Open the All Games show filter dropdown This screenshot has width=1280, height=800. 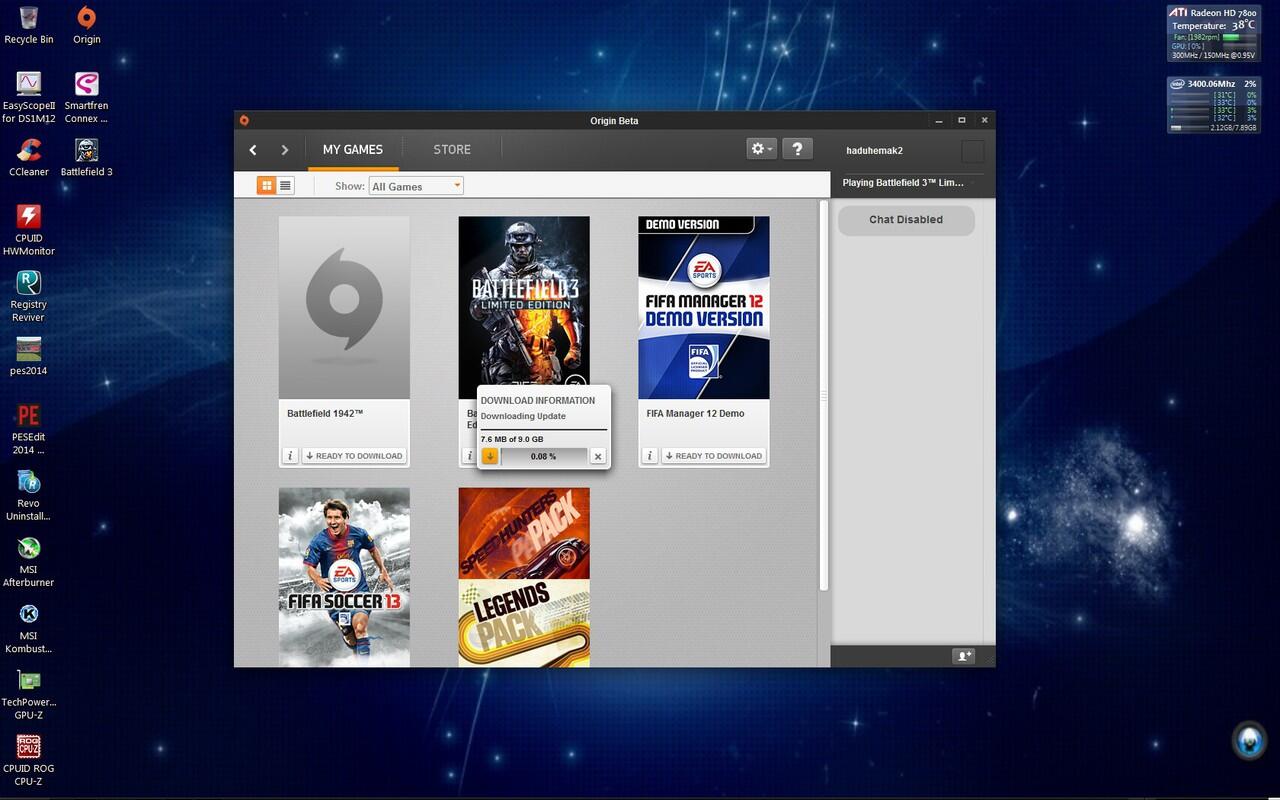pyautogui.click(x=416, y=186)
